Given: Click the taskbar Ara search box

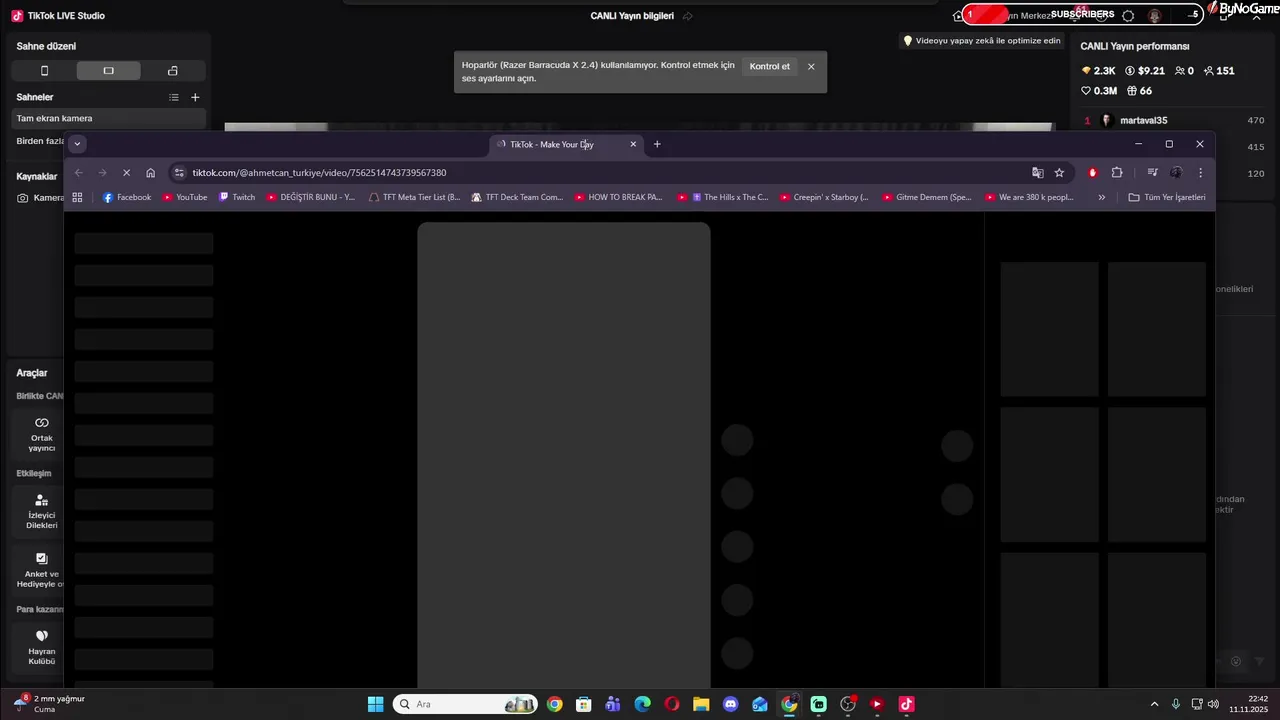Looking at the screenshot, I should (465, 704).
